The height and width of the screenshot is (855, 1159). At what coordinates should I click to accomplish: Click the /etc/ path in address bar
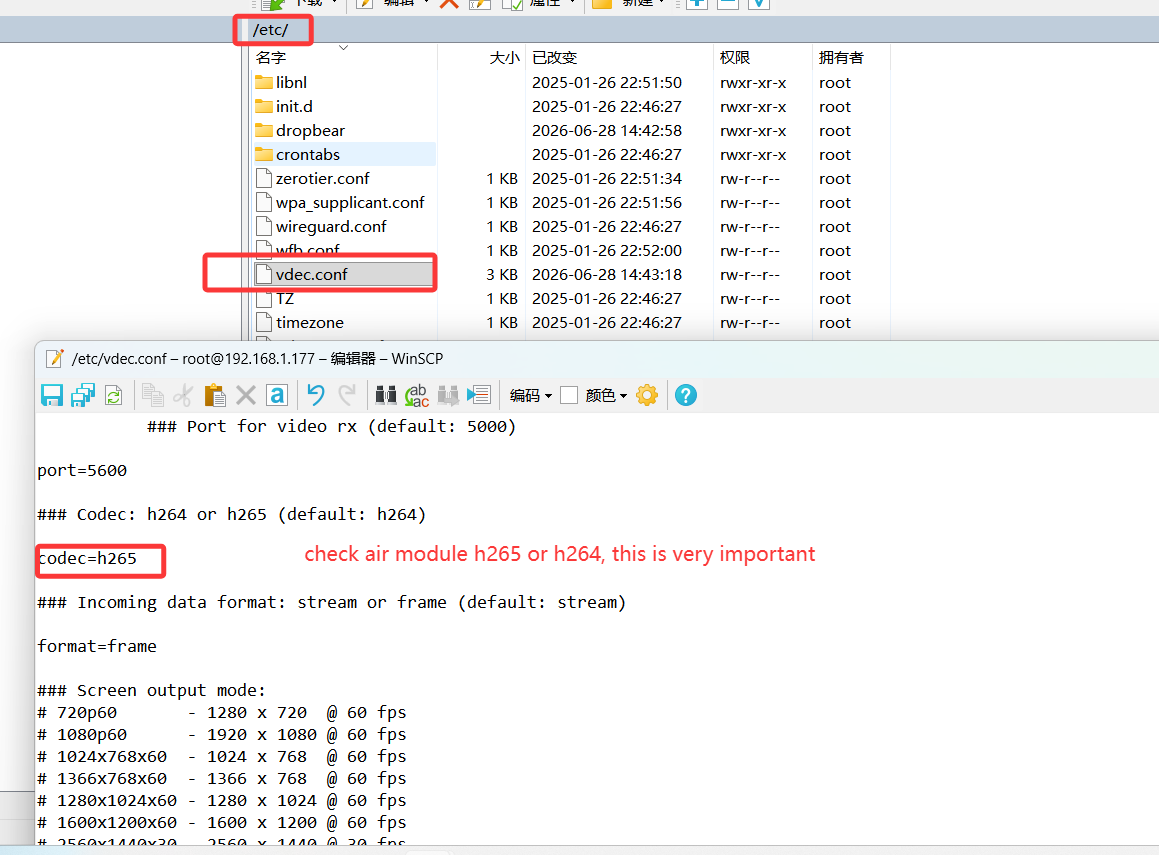[x=271, y=30]
